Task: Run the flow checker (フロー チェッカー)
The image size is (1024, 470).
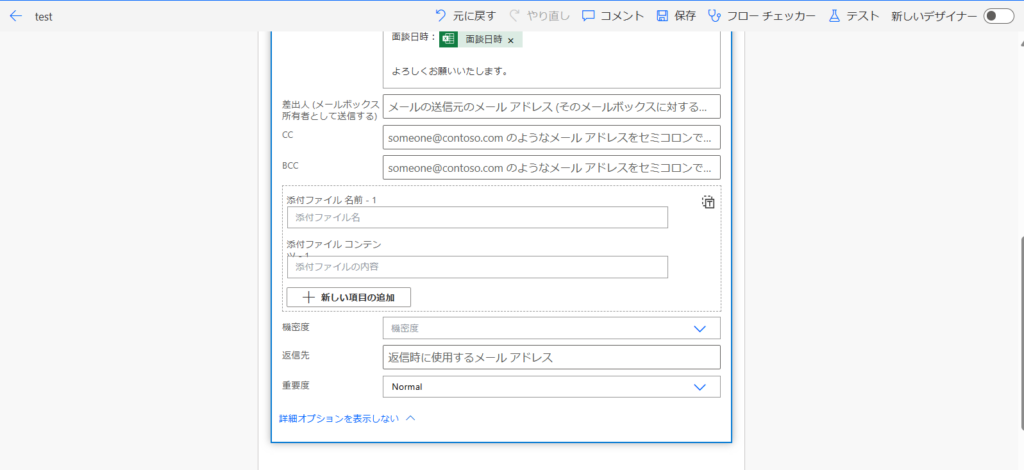Action: [714, 16]
